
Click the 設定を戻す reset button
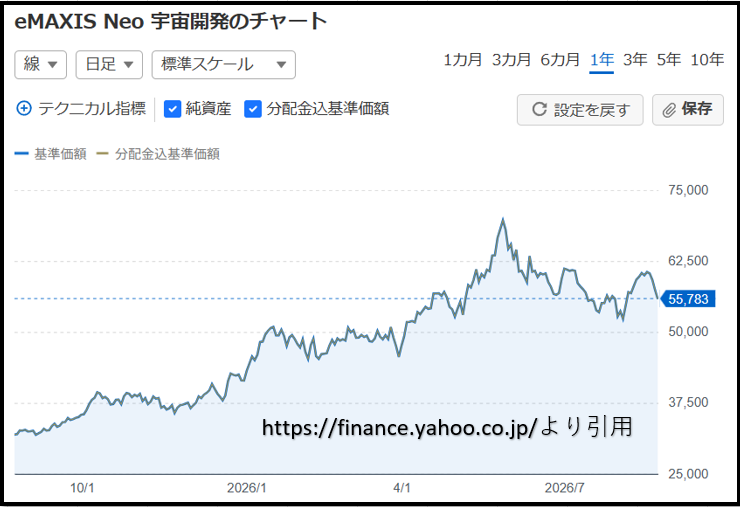[x=580, y=110]
